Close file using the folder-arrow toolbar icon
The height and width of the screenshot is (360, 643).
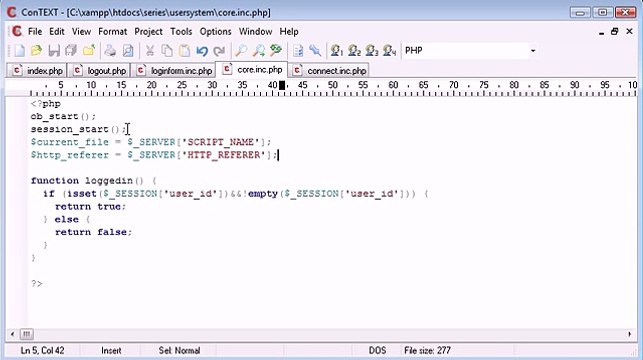(x=89, y=51)
